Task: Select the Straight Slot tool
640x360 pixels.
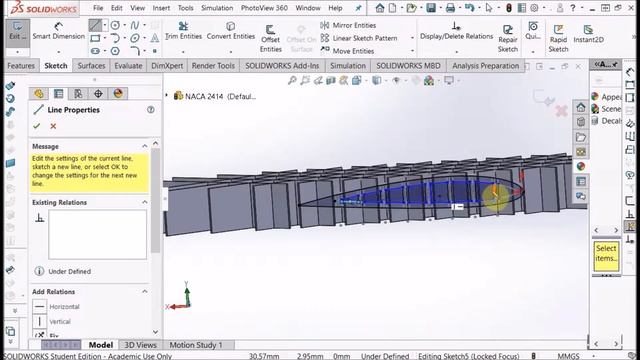Action: coord(95,51)
